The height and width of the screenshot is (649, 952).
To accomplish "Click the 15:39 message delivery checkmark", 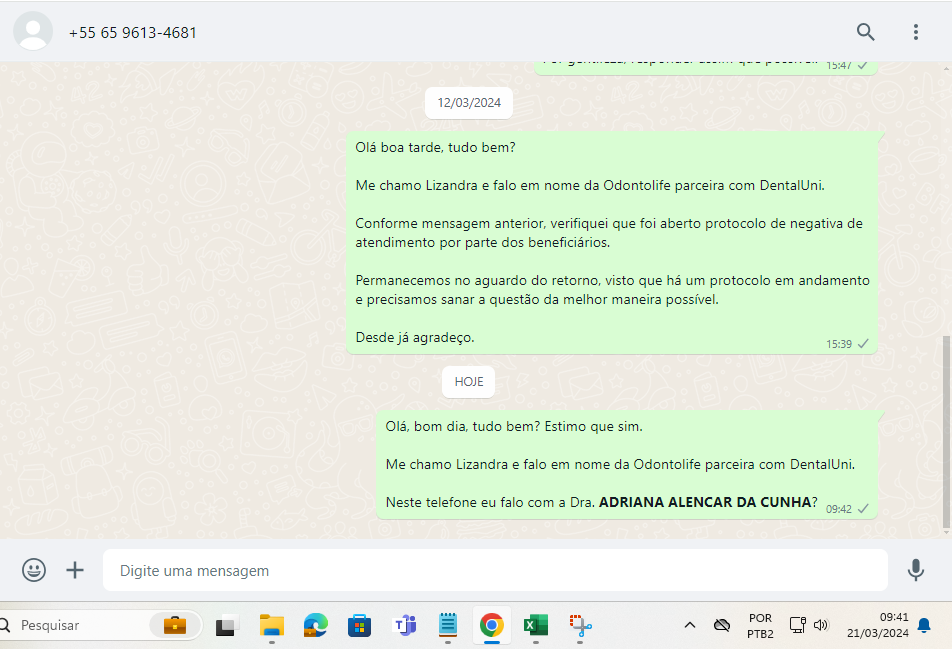I will pos(863,344).
